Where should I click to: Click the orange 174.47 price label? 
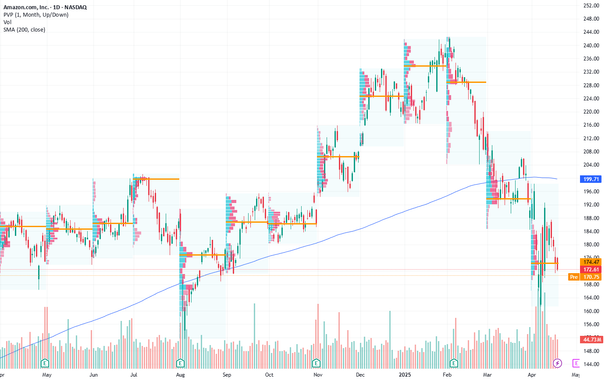(x=591, y=262)
